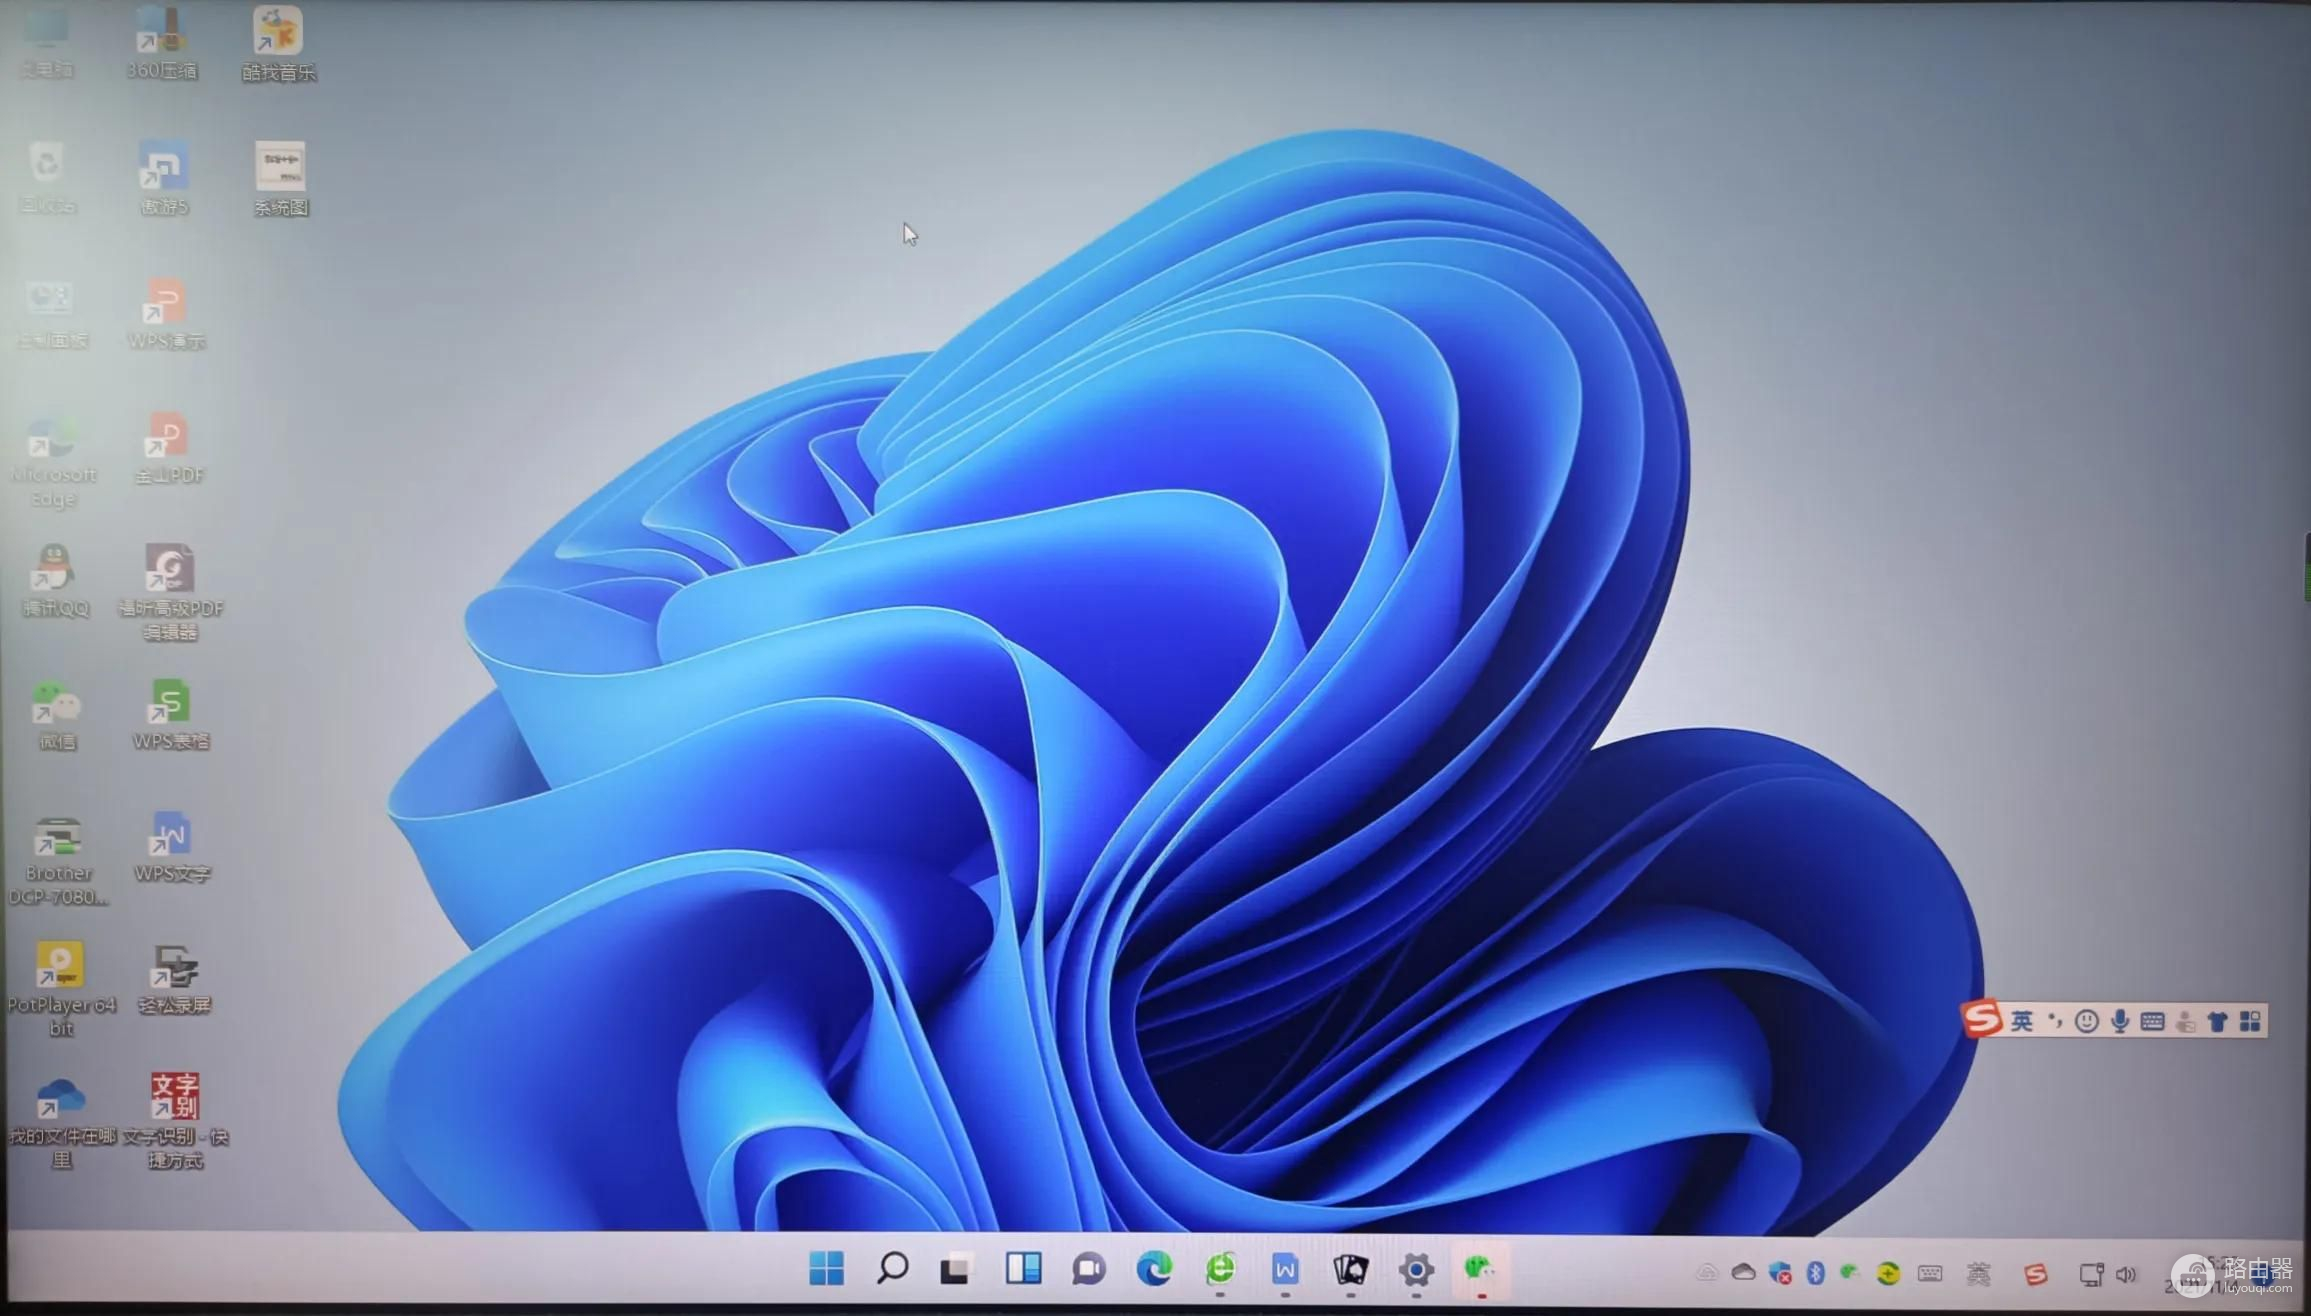Screen dimensions: 2311x1316
Task: Open Task View on the taskbar
Action: point(956,1268)
